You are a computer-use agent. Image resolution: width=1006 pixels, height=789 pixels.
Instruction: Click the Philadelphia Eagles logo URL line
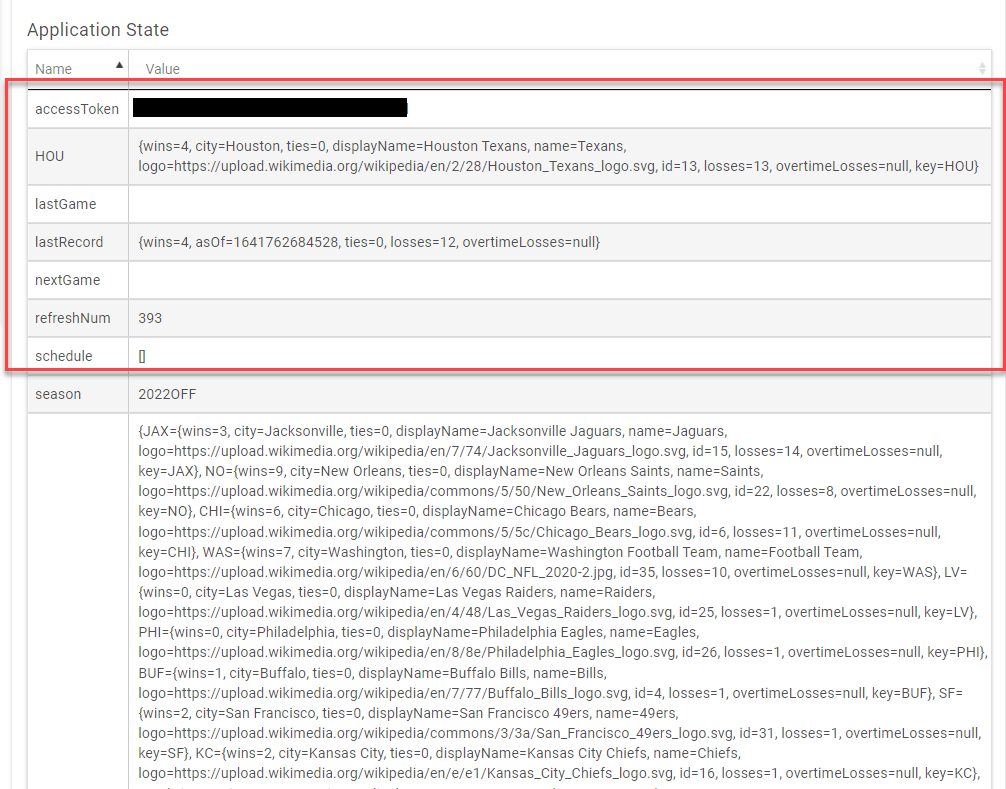click(563, 652)
